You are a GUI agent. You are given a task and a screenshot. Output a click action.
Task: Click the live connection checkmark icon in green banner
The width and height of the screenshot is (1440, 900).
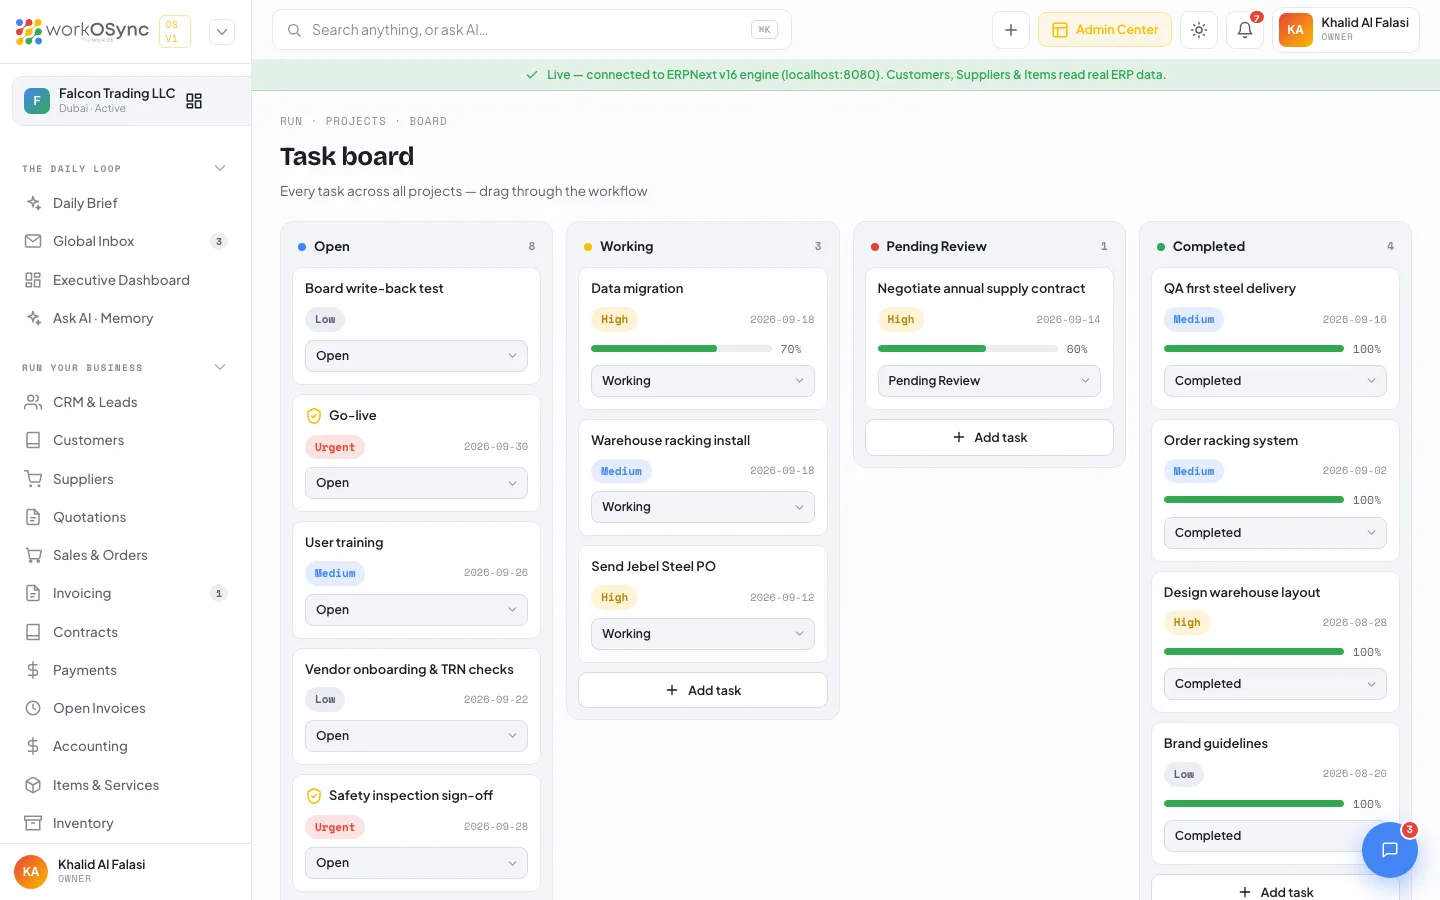point(532,75)
